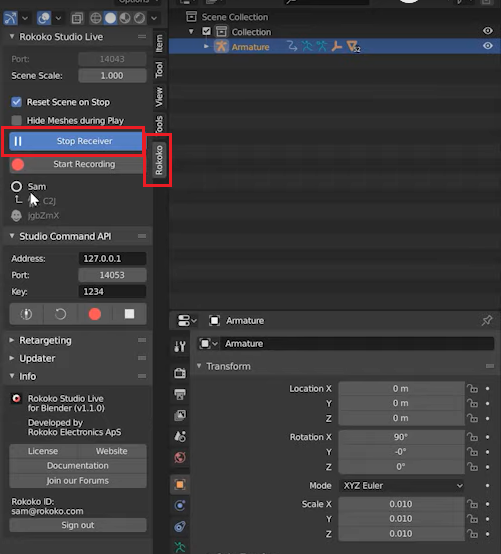This screenshot has width=501, height=554.
Task: Click the Armature object name field
Action: [x=357, y=343]
